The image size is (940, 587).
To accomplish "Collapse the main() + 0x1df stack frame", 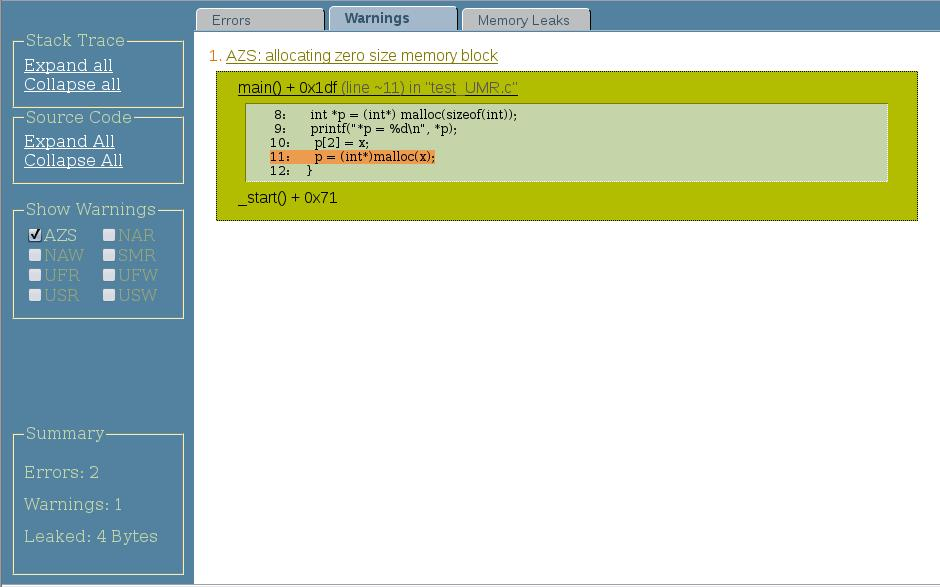I will point(378,88).
